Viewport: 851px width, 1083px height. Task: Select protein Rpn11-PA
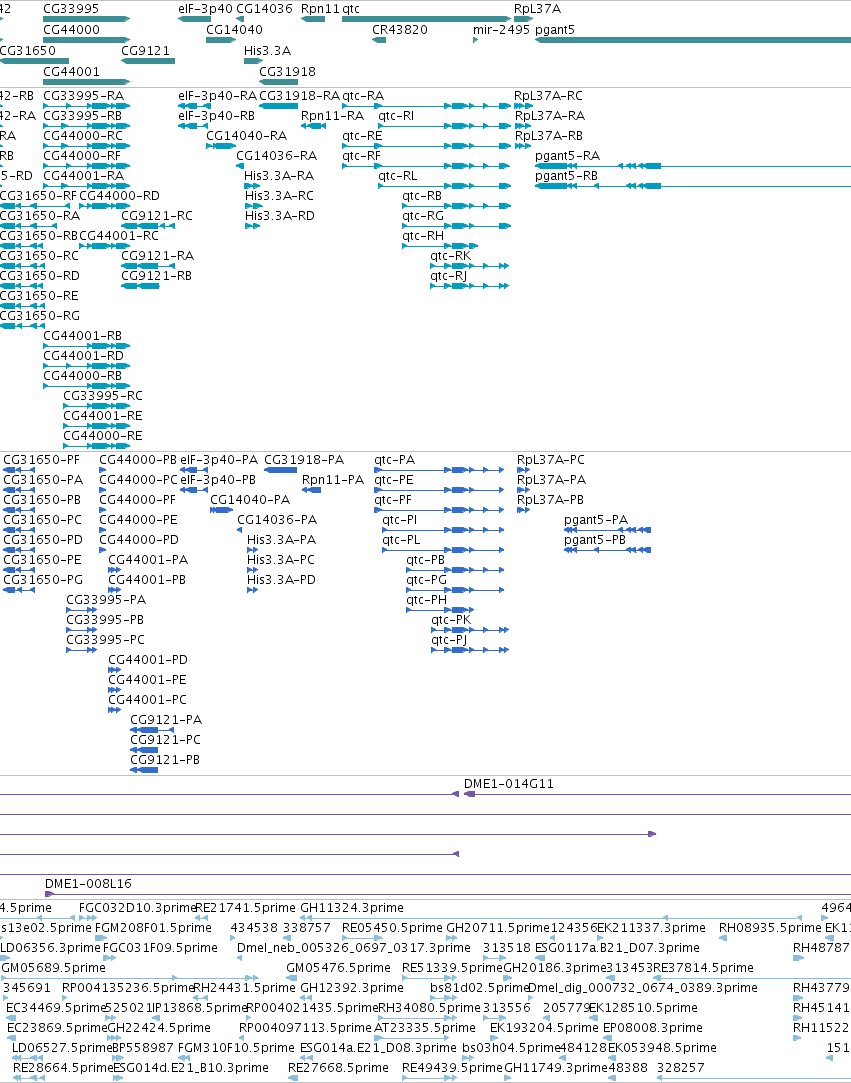pyautogui.click(x=333, y=479)
